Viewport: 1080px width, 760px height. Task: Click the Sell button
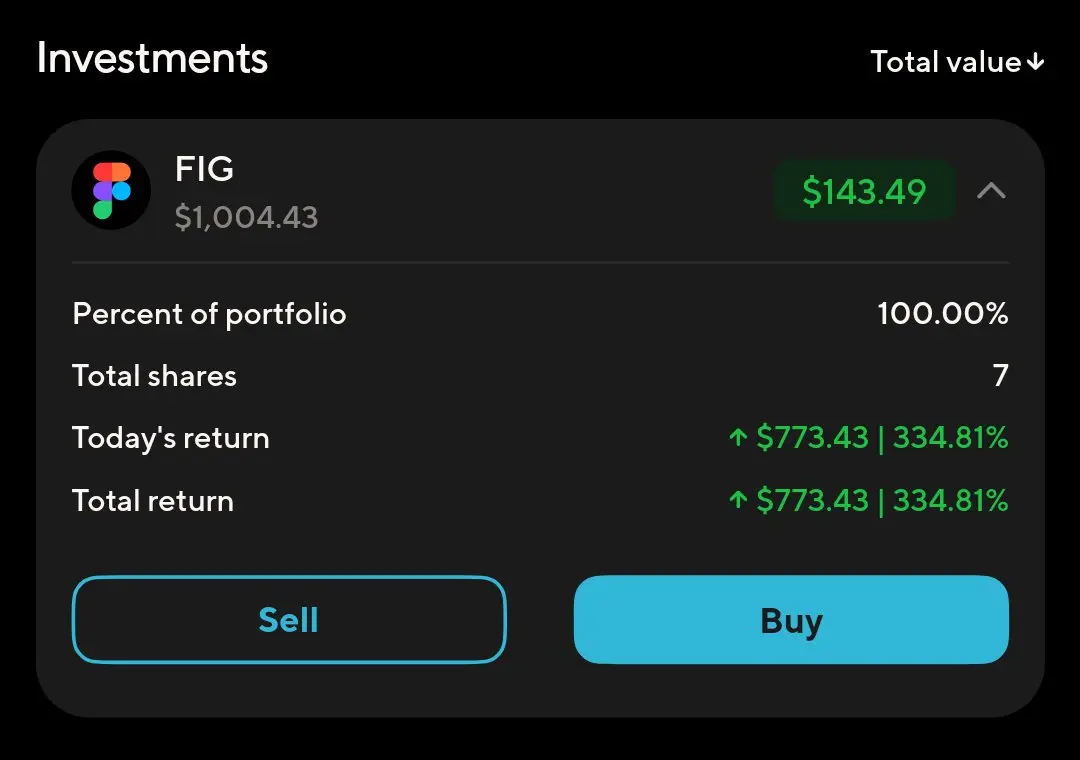289,619
